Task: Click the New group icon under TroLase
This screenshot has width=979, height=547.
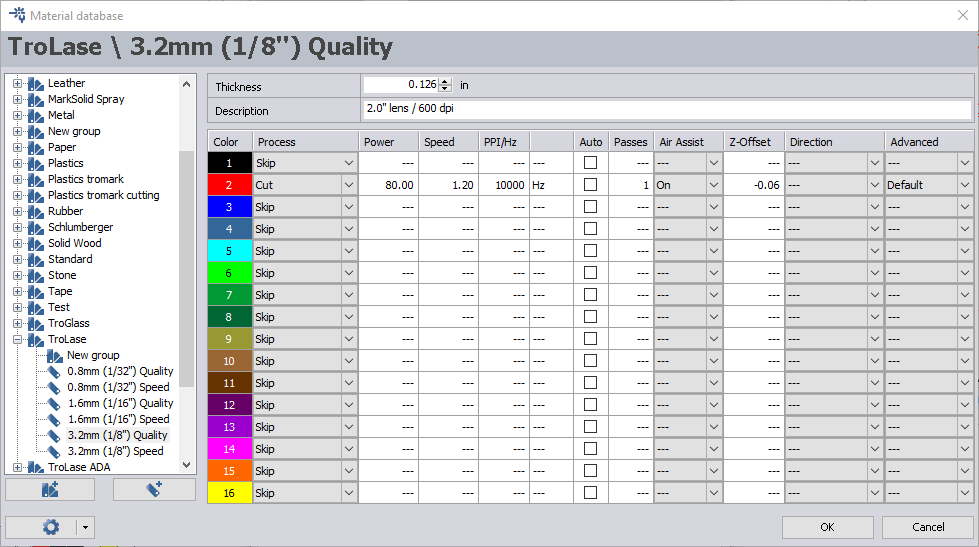Action: [x=55, y=355]
